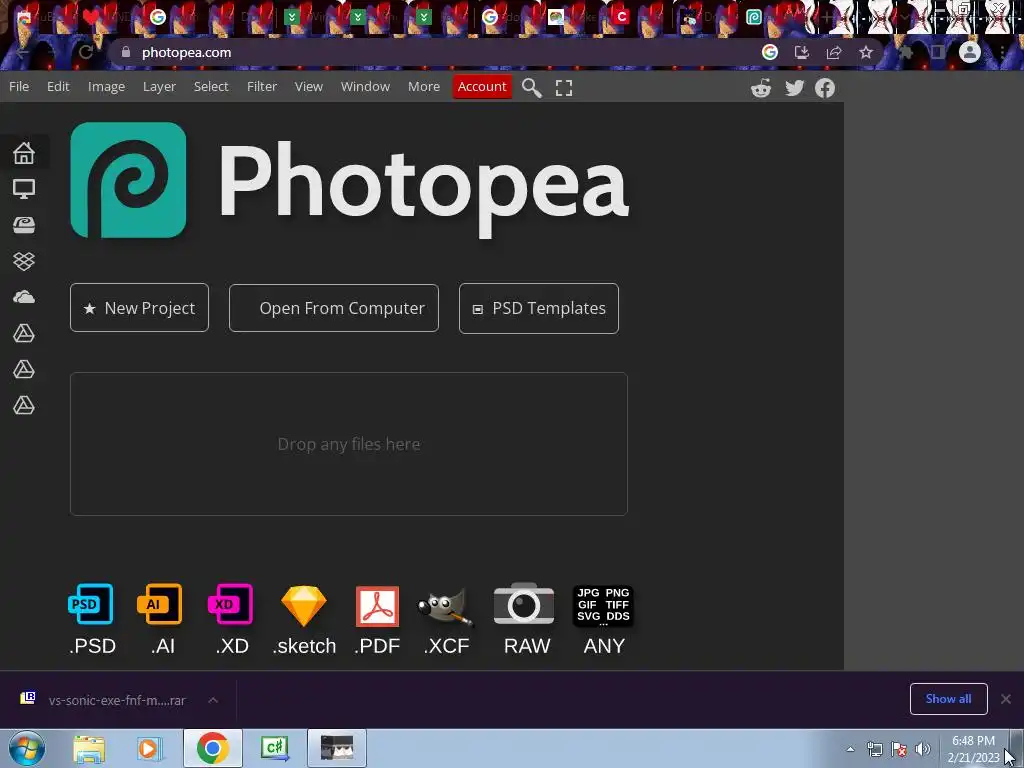Open File Explorer from the taskbar

point(89,748)
